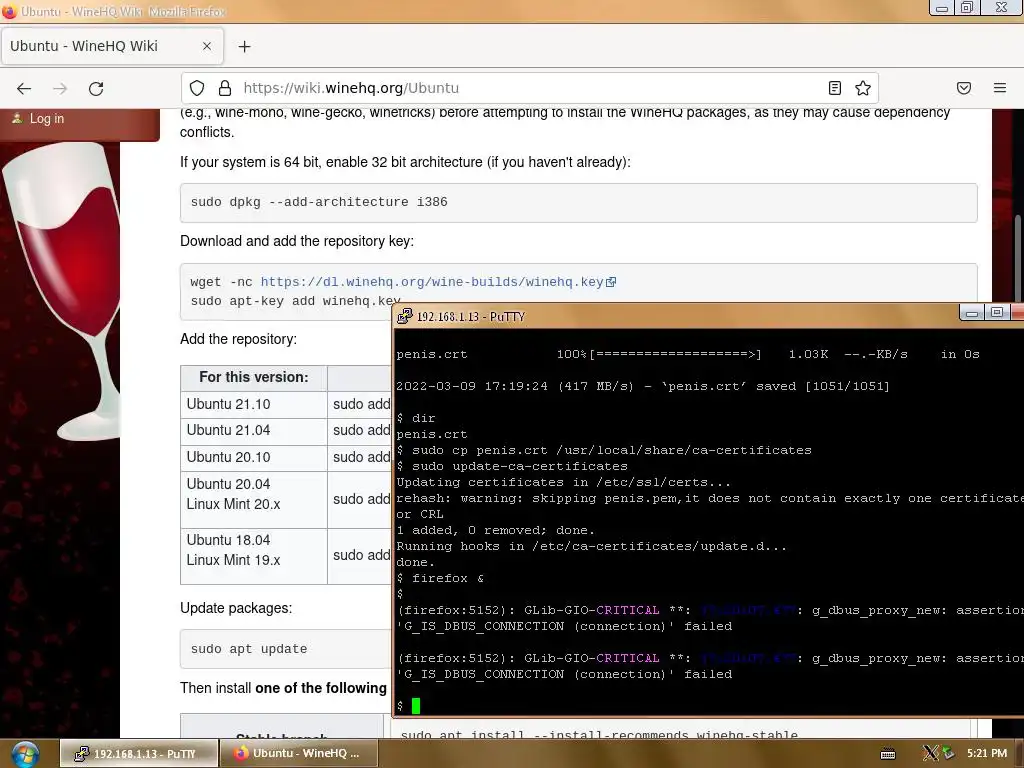Click the 'Ubuntu 21.10' table cell
This screenshot has height=768, width=1024.
point(254,404)
